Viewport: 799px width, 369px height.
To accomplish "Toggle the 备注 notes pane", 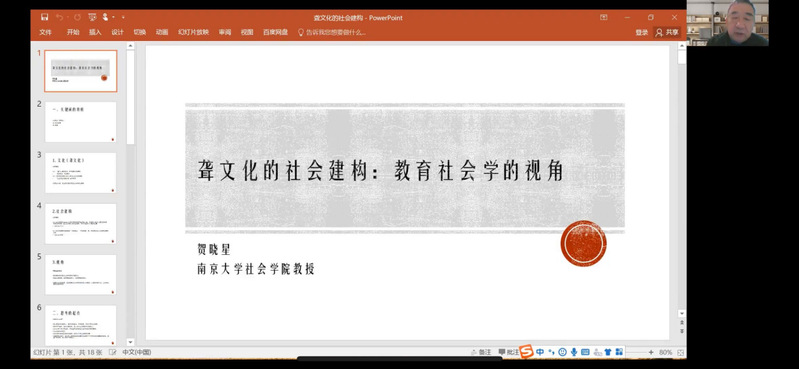I will click(481, 352).
